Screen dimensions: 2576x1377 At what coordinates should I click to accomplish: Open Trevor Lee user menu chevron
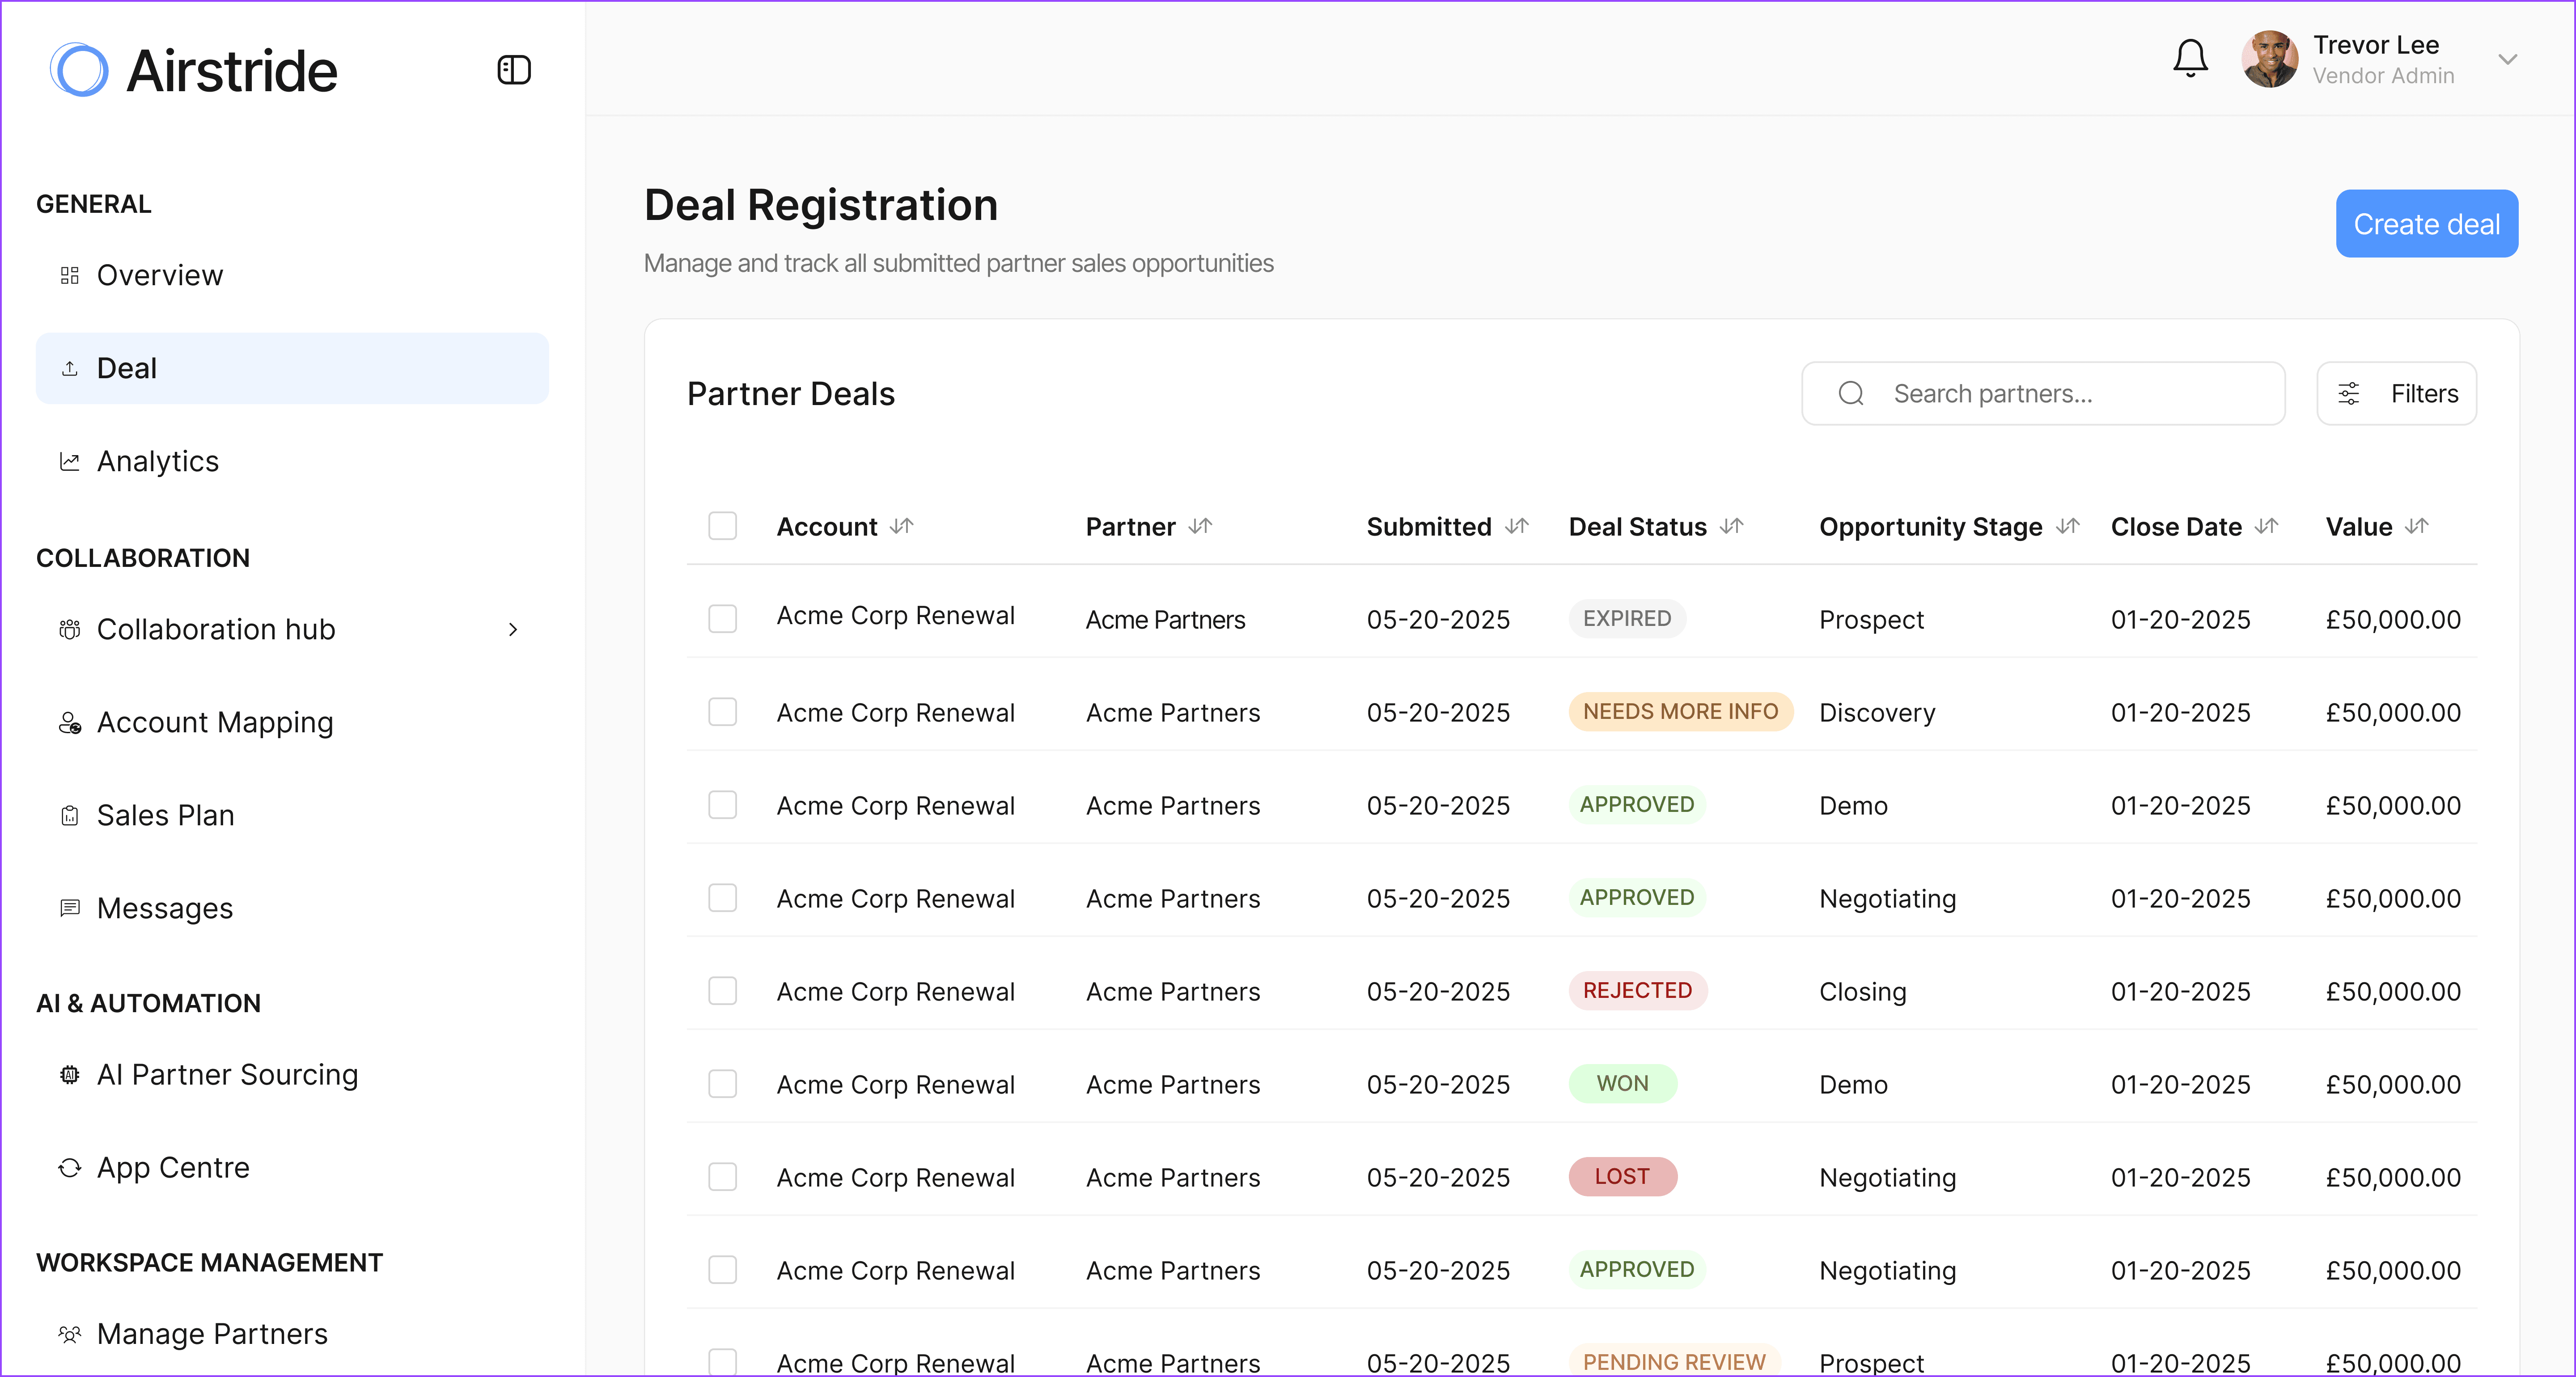[x=2507, y=59]
